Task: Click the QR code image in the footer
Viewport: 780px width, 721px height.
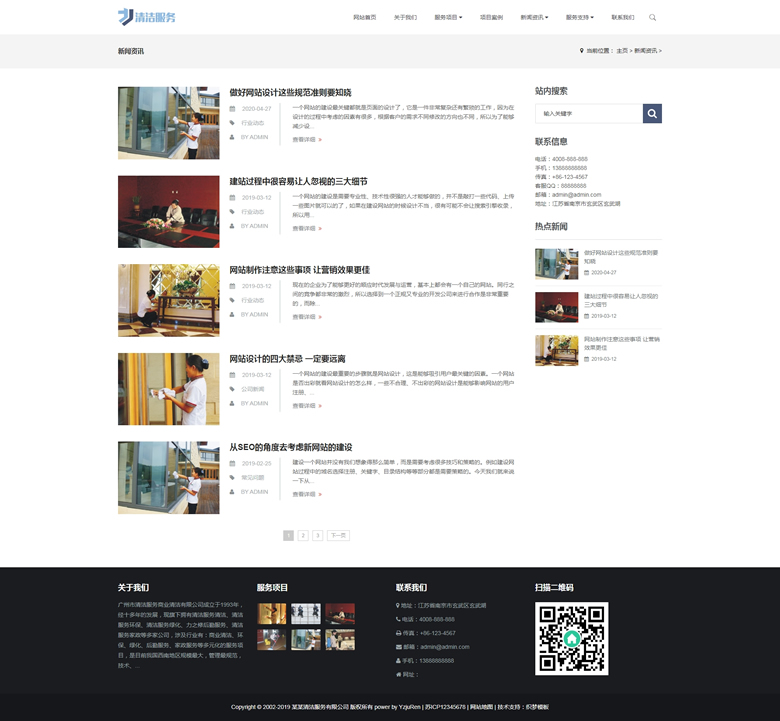Action: point(571,638)
